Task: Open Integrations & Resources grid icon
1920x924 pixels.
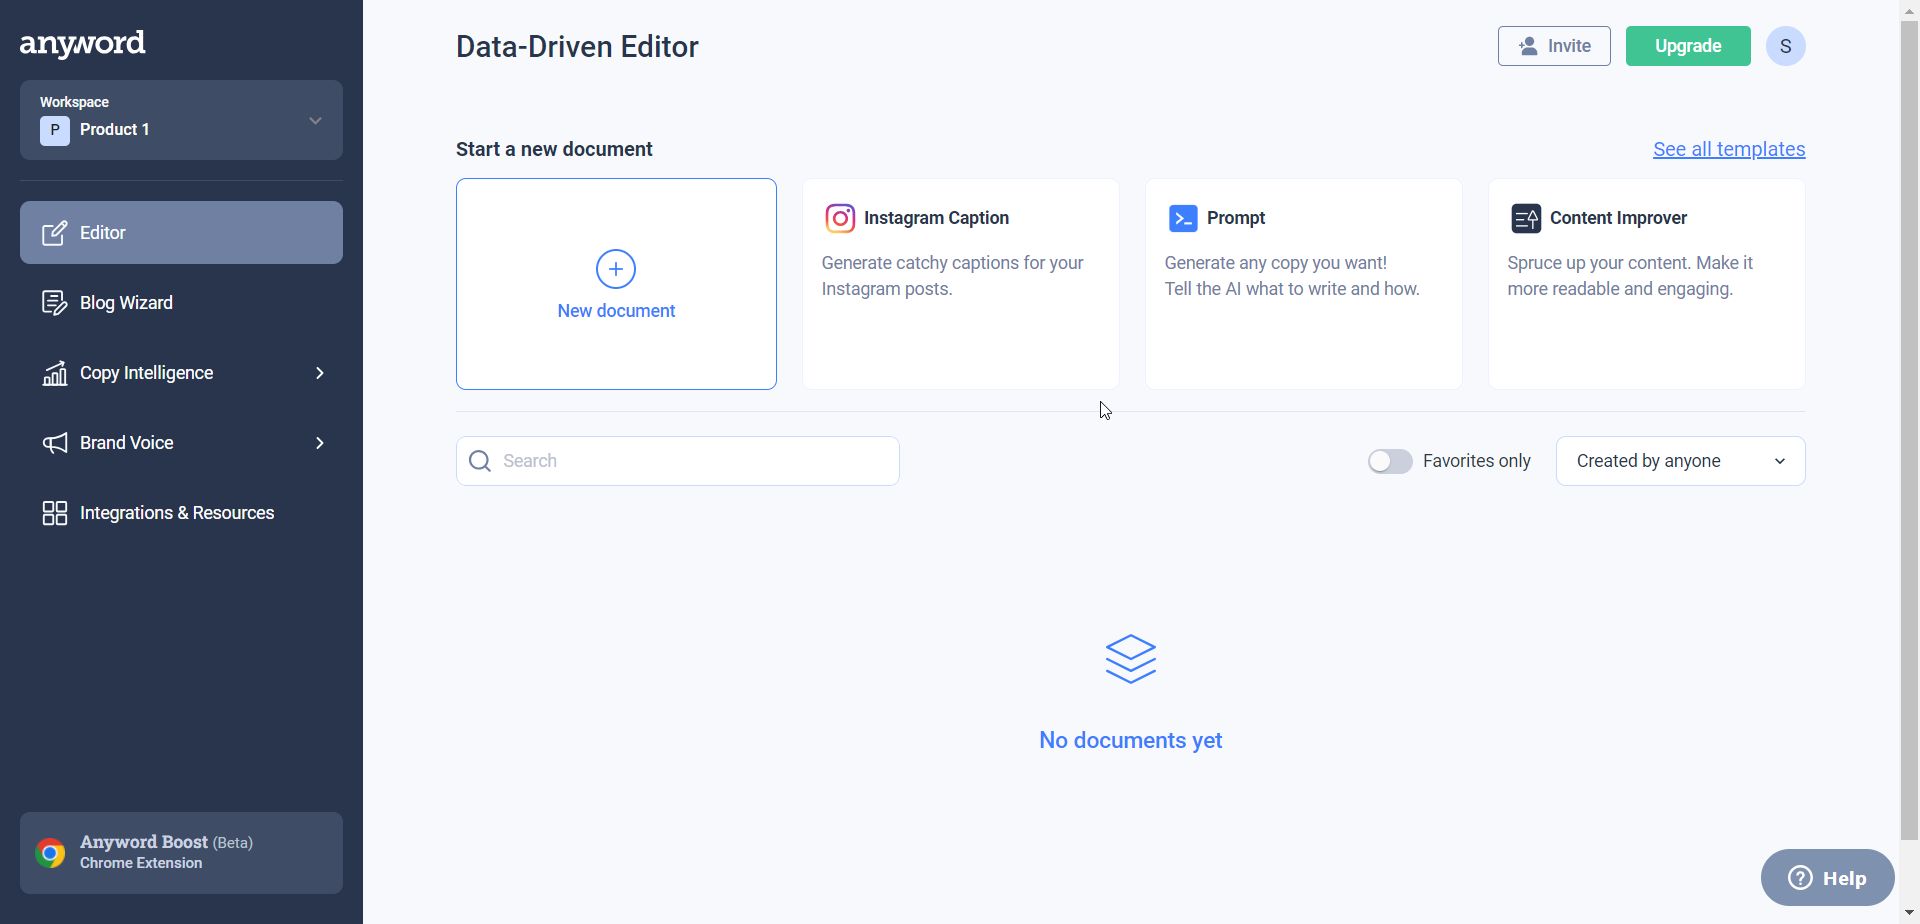Action: pyautogui.click(x=56, y=512)
